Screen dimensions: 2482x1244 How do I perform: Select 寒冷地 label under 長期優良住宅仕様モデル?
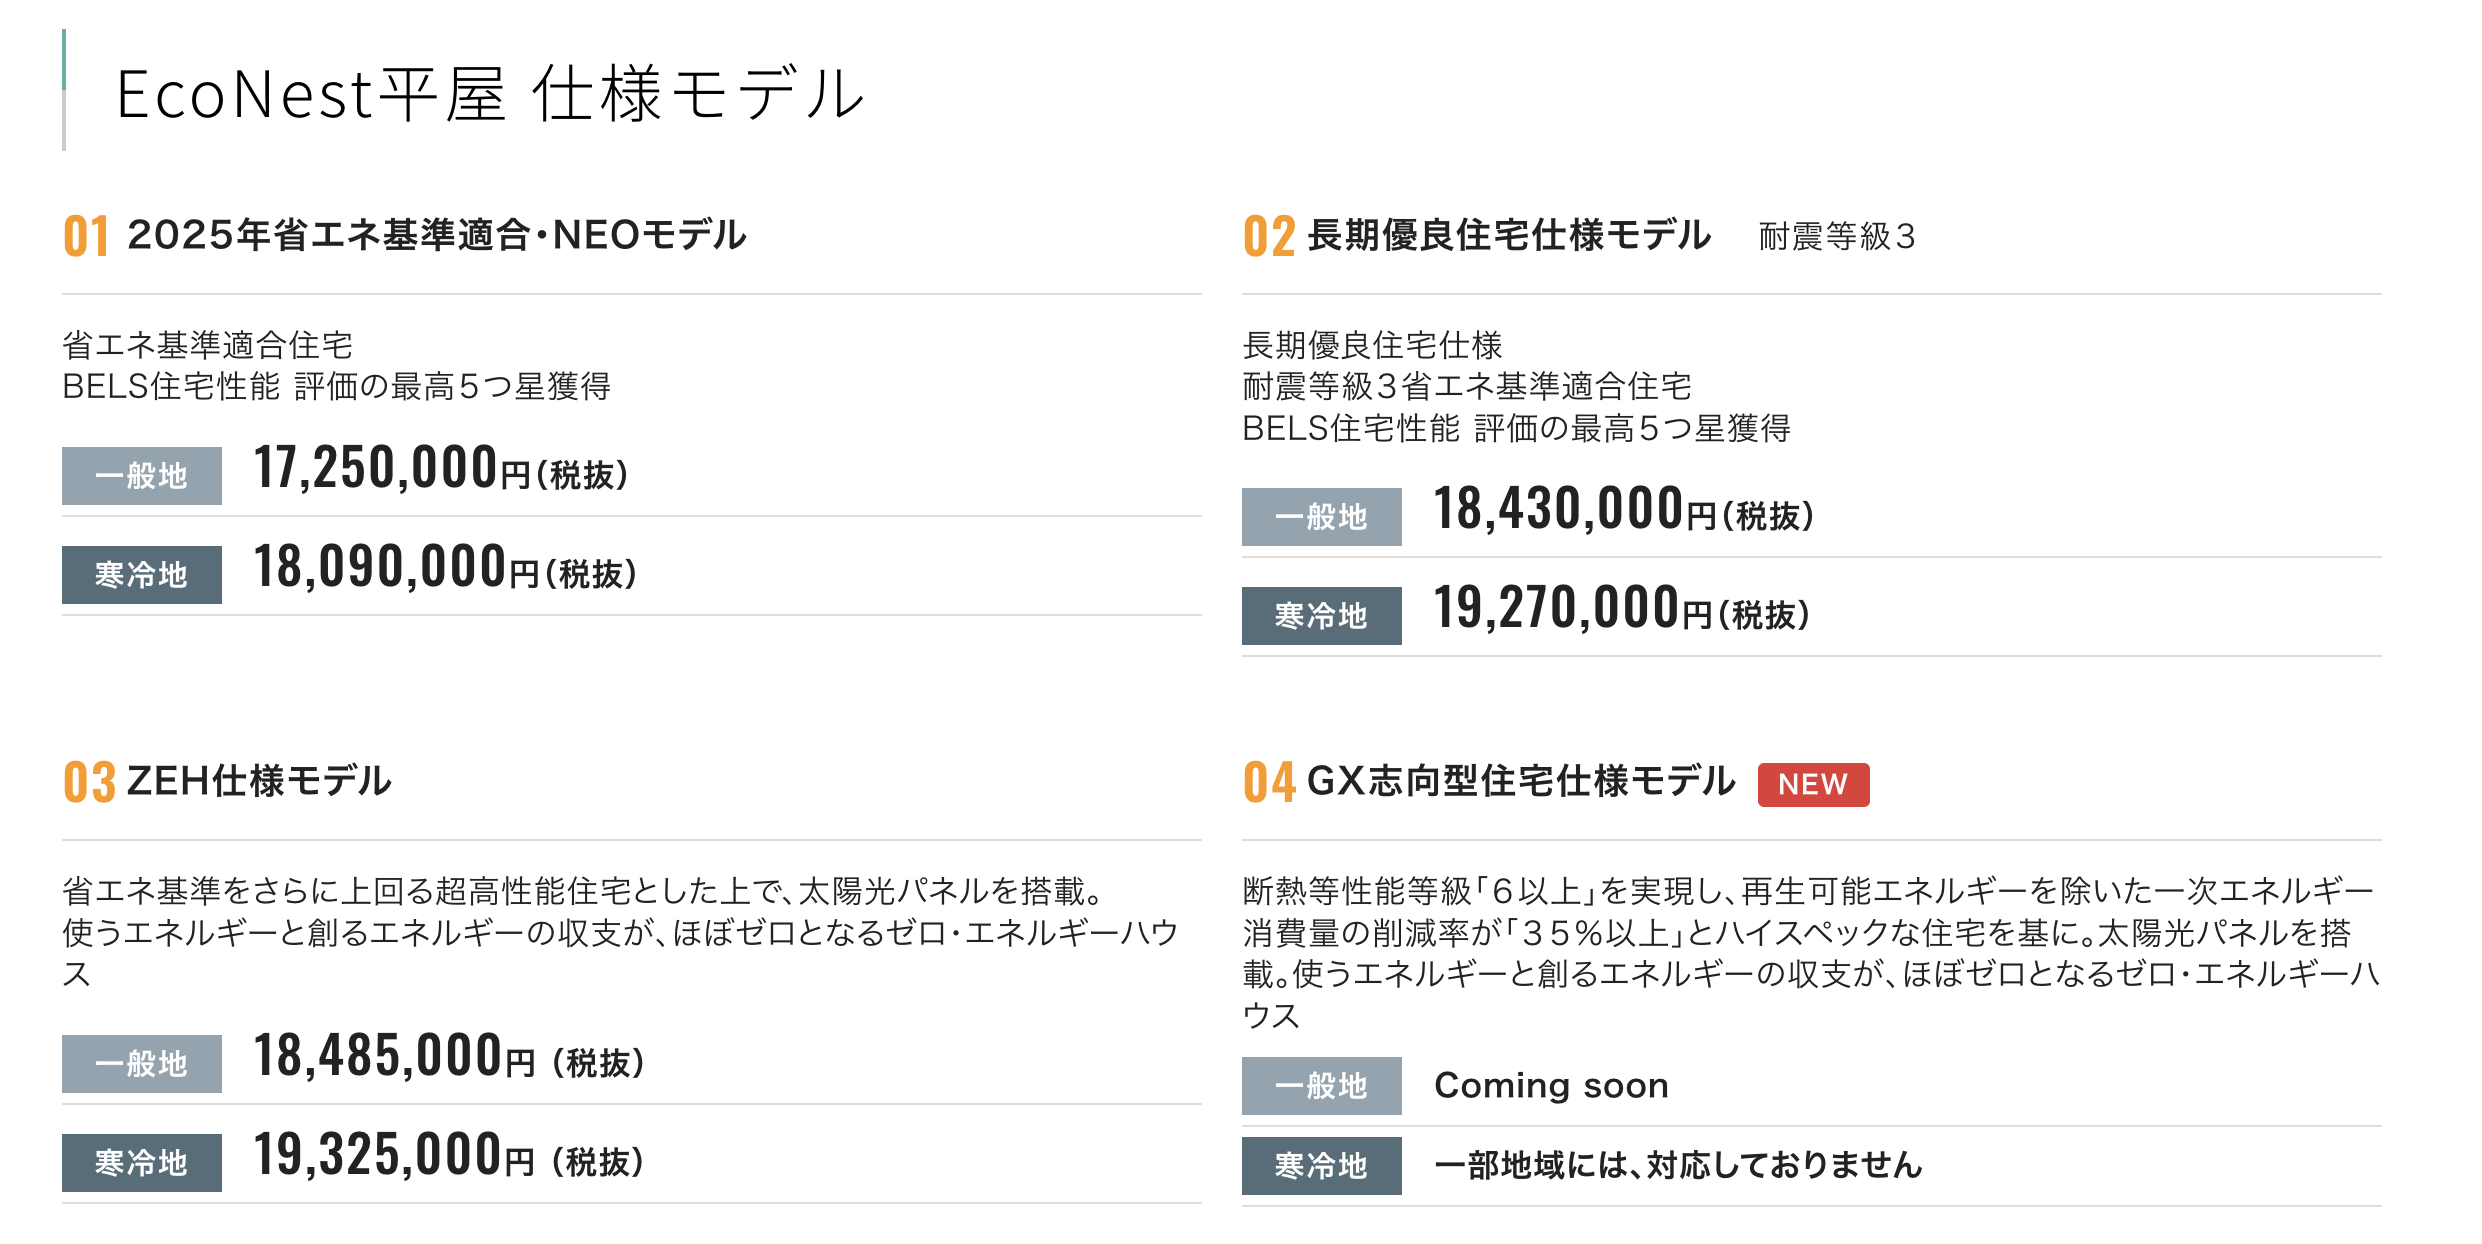click(1322, 616)
